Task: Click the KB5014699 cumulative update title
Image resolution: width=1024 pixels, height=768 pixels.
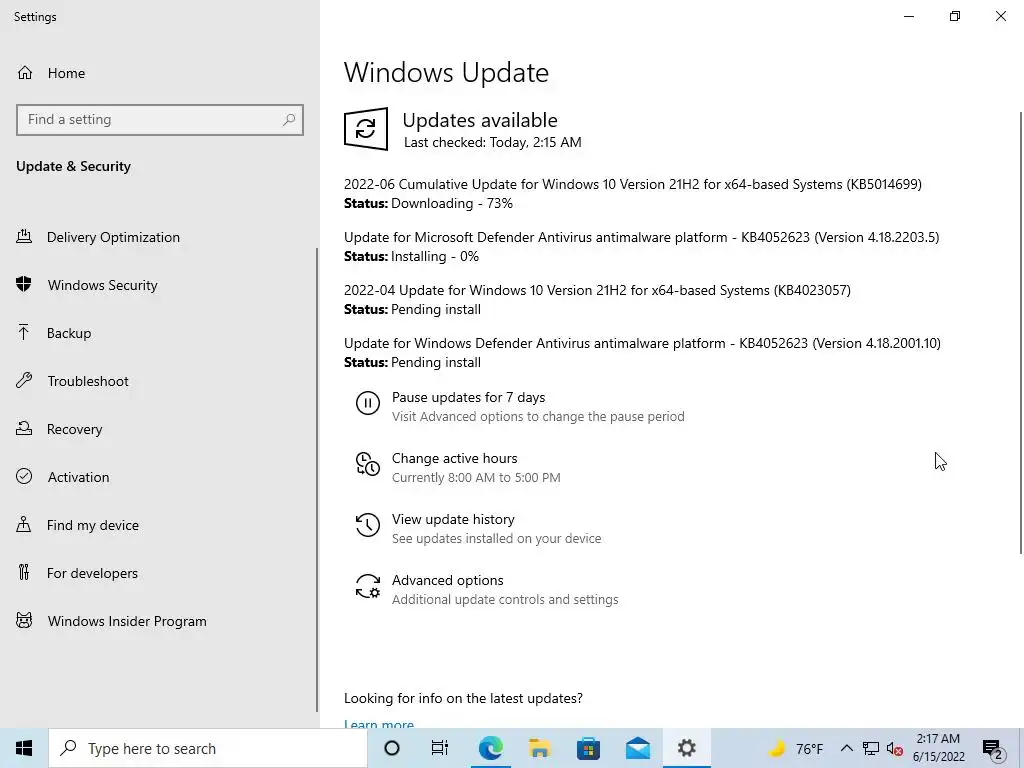Action: 633,184
